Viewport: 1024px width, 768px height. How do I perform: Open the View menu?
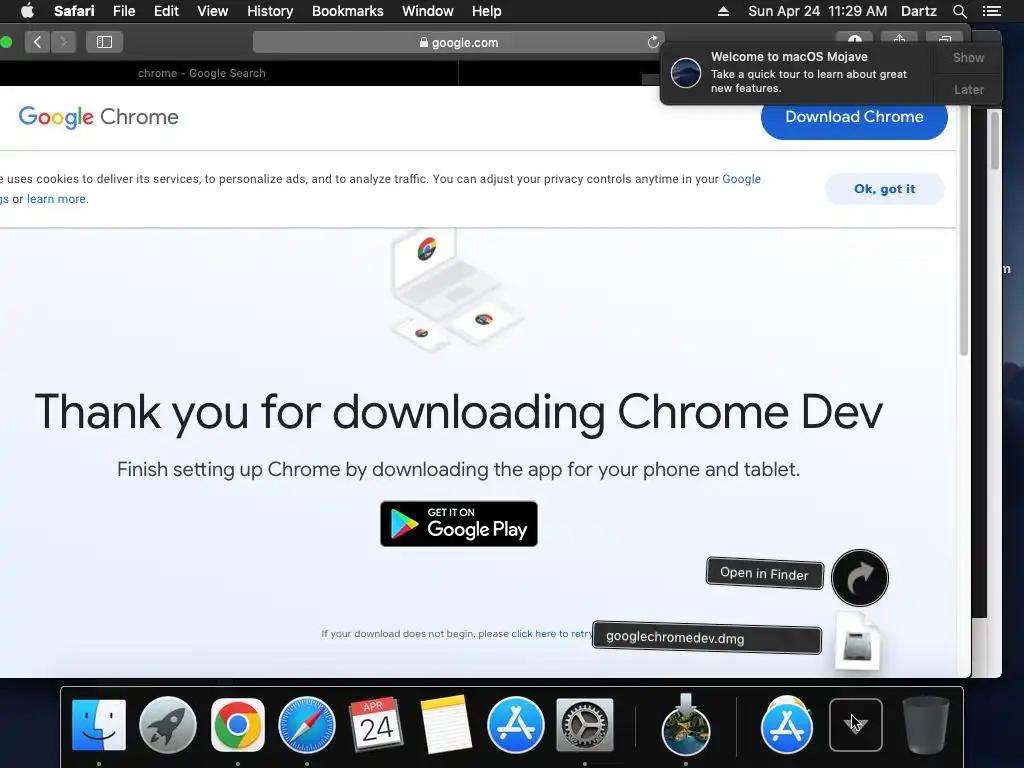tap(212, 11)
